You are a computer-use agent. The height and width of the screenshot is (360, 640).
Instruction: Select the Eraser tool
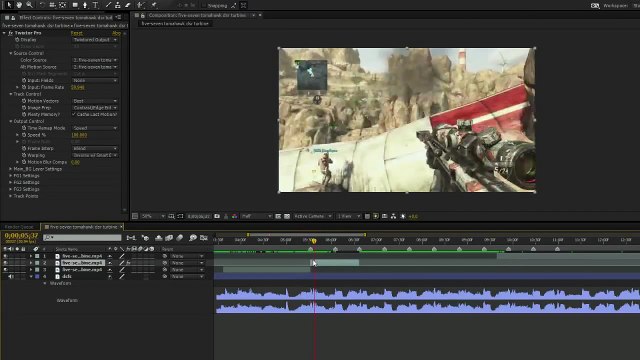[x=127, y=5]
